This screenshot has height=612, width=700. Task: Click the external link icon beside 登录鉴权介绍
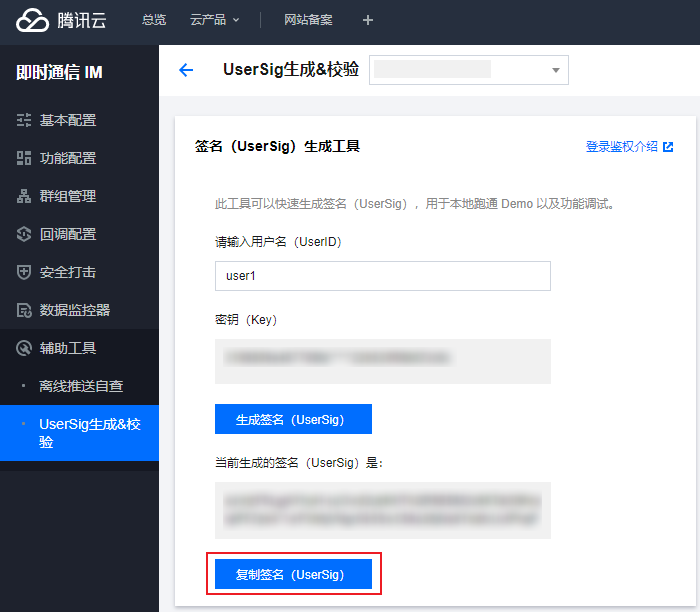(x=668, y=147)
